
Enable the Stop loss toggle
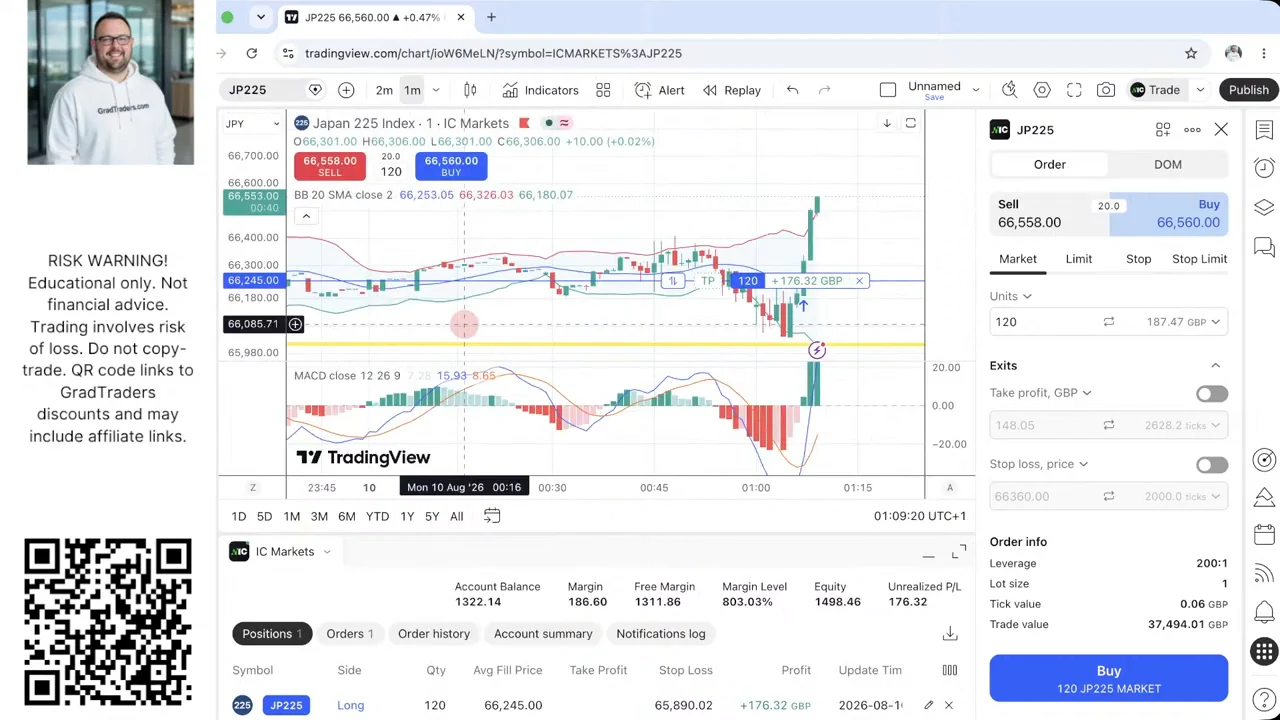(x=1212, y=464)
